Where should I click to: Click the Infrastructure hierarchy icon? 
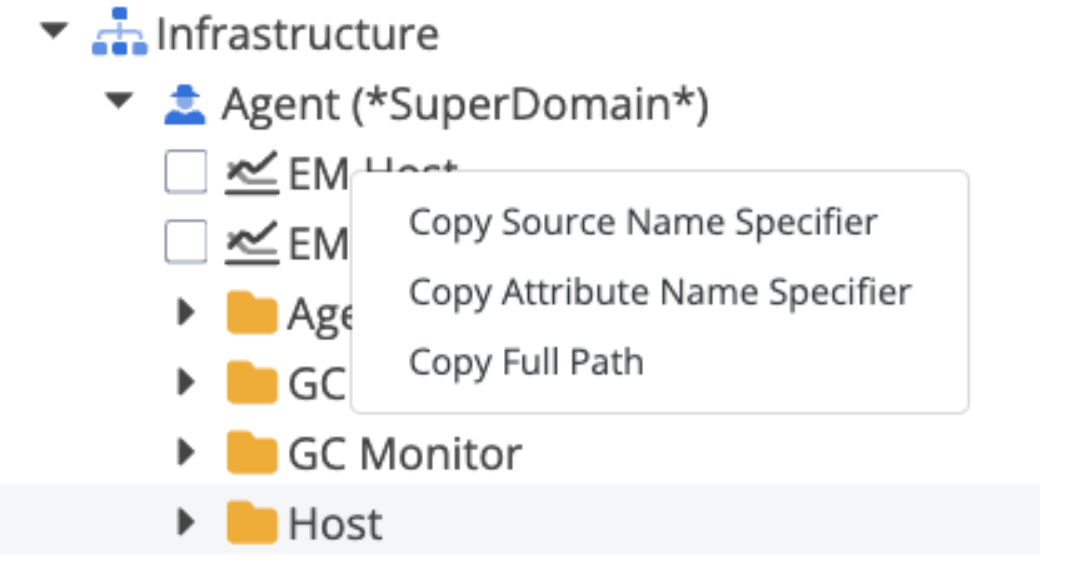click(x=120, y=34)
